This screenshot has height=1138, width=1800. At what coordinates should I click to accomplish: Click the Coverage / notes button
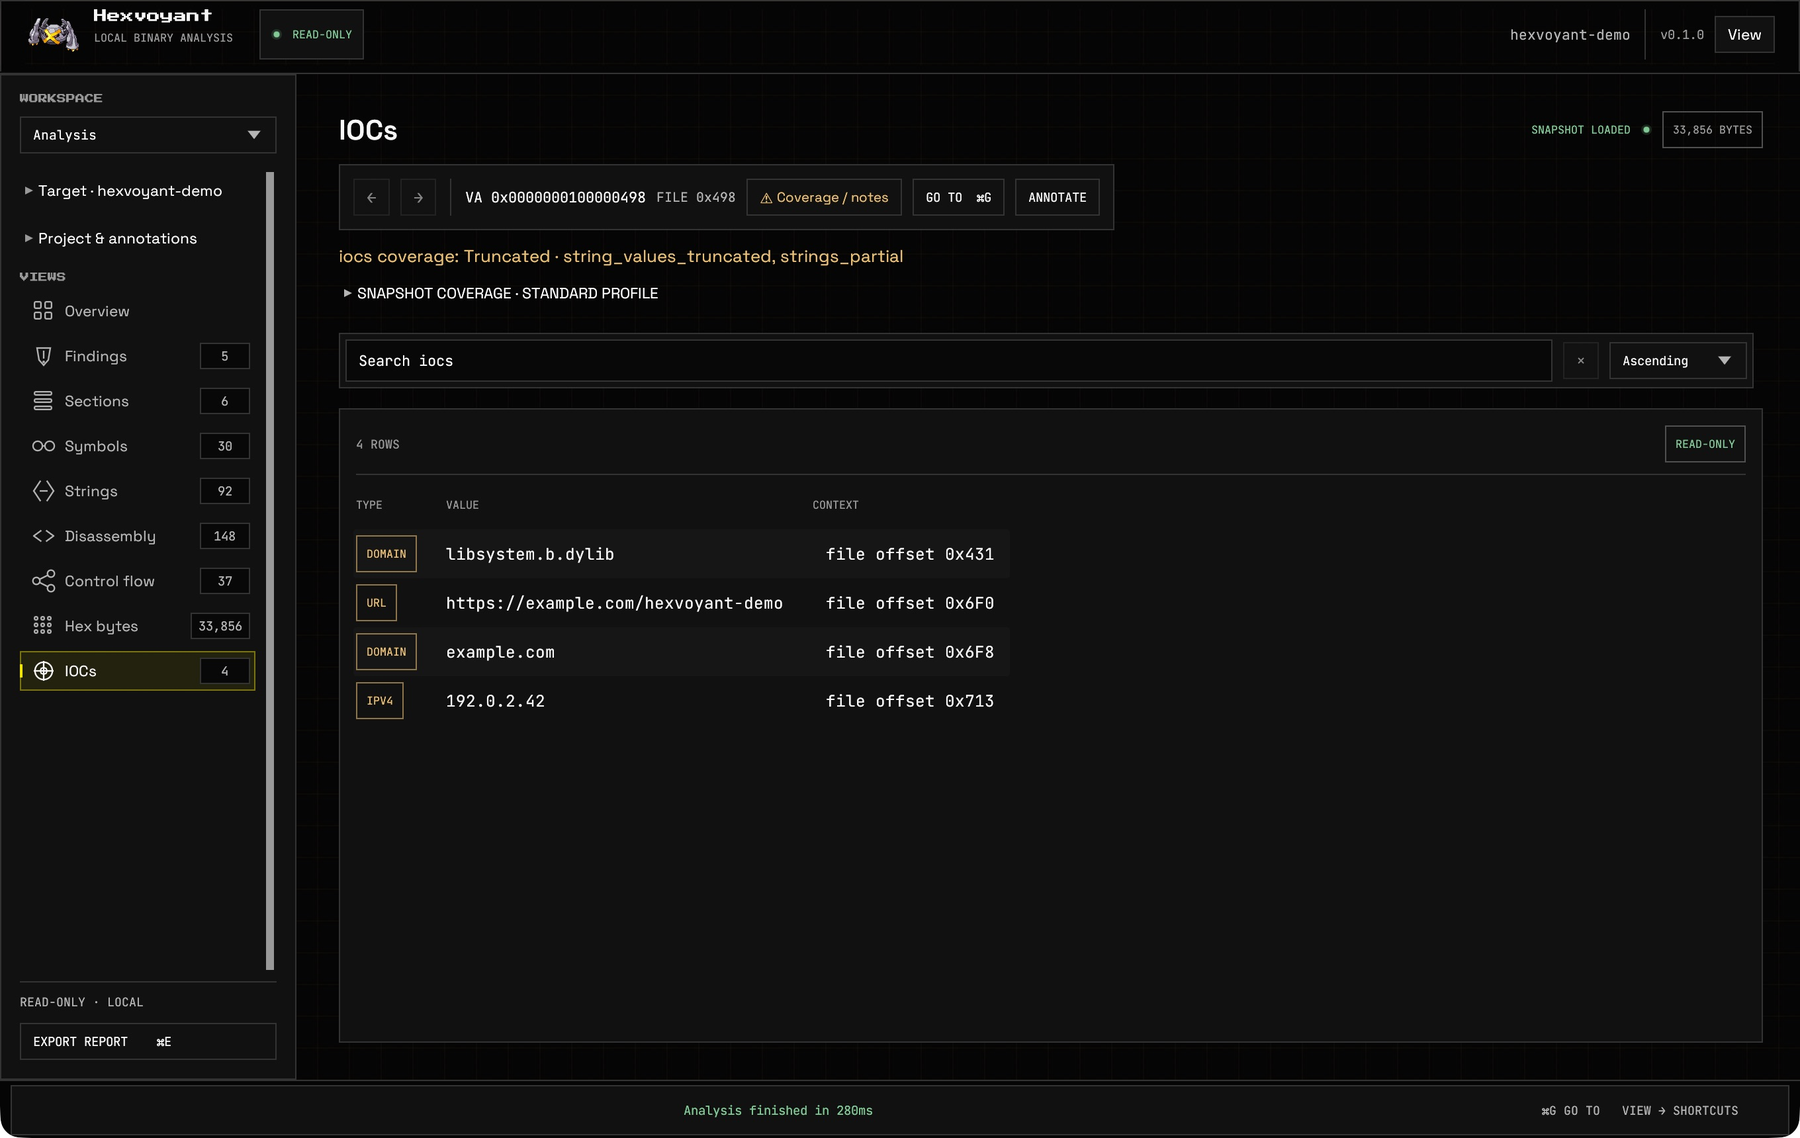click(824, 197)
